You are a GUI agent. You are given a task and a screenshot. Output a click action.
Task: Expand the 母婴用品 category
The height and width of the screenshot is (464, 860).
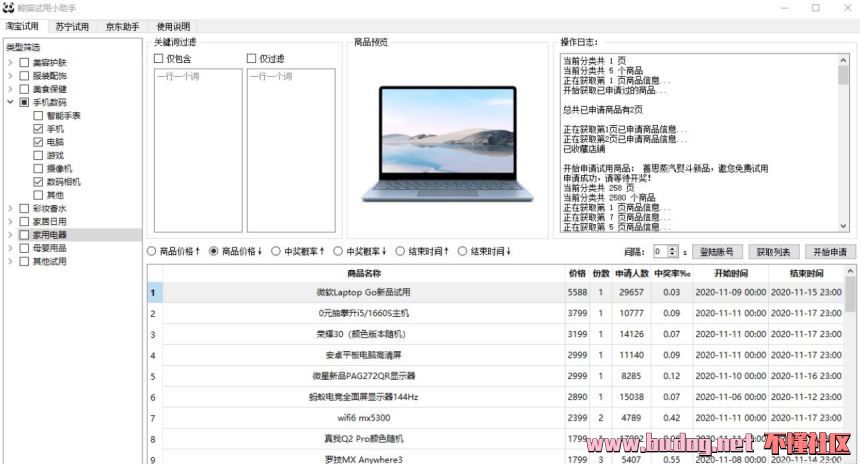pyautogui.click(x=10, y=248)
